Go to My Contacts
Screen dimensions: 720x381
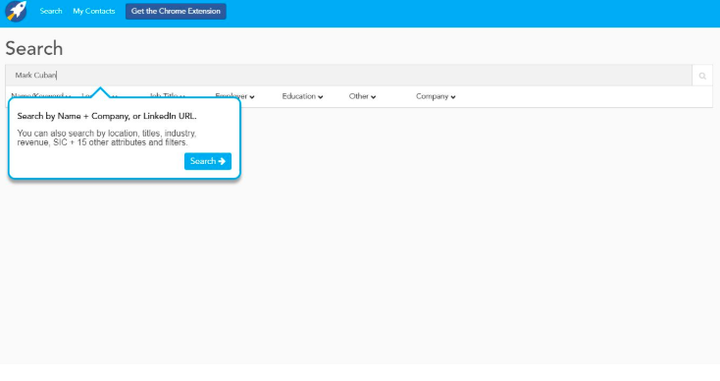click(94, 11)
